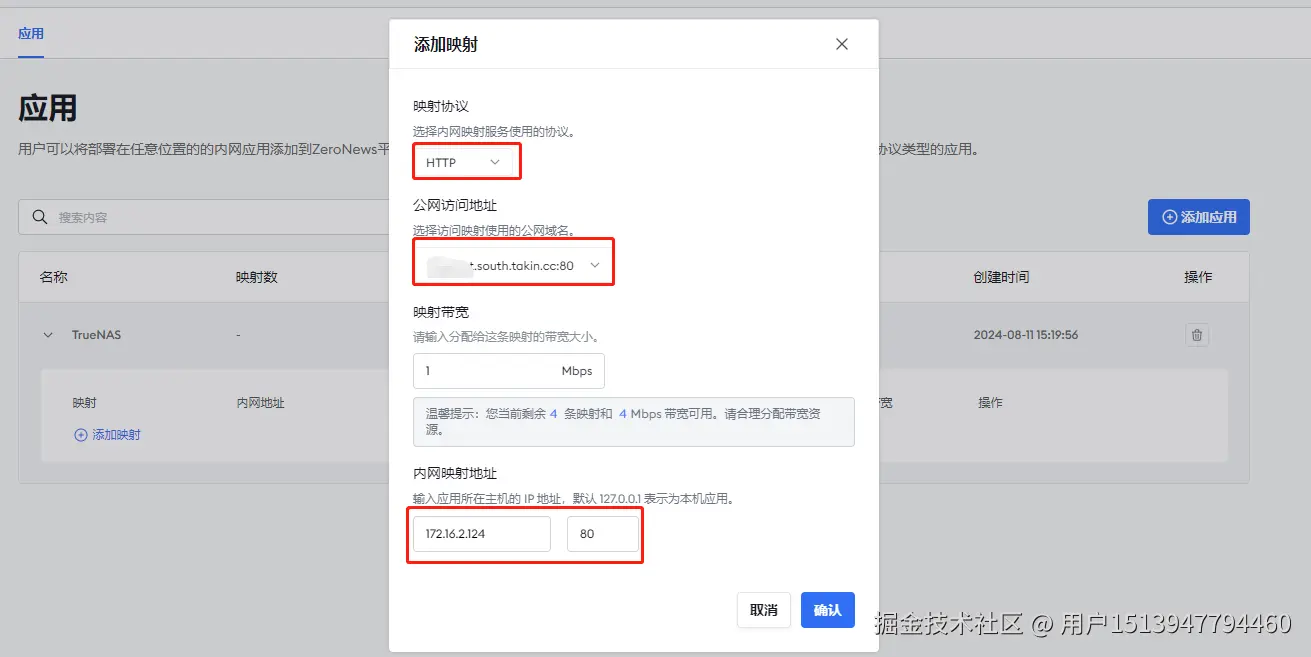Switch to the 应用 tab
Screen dimensions: 1311x657
(x=31, y=34)
